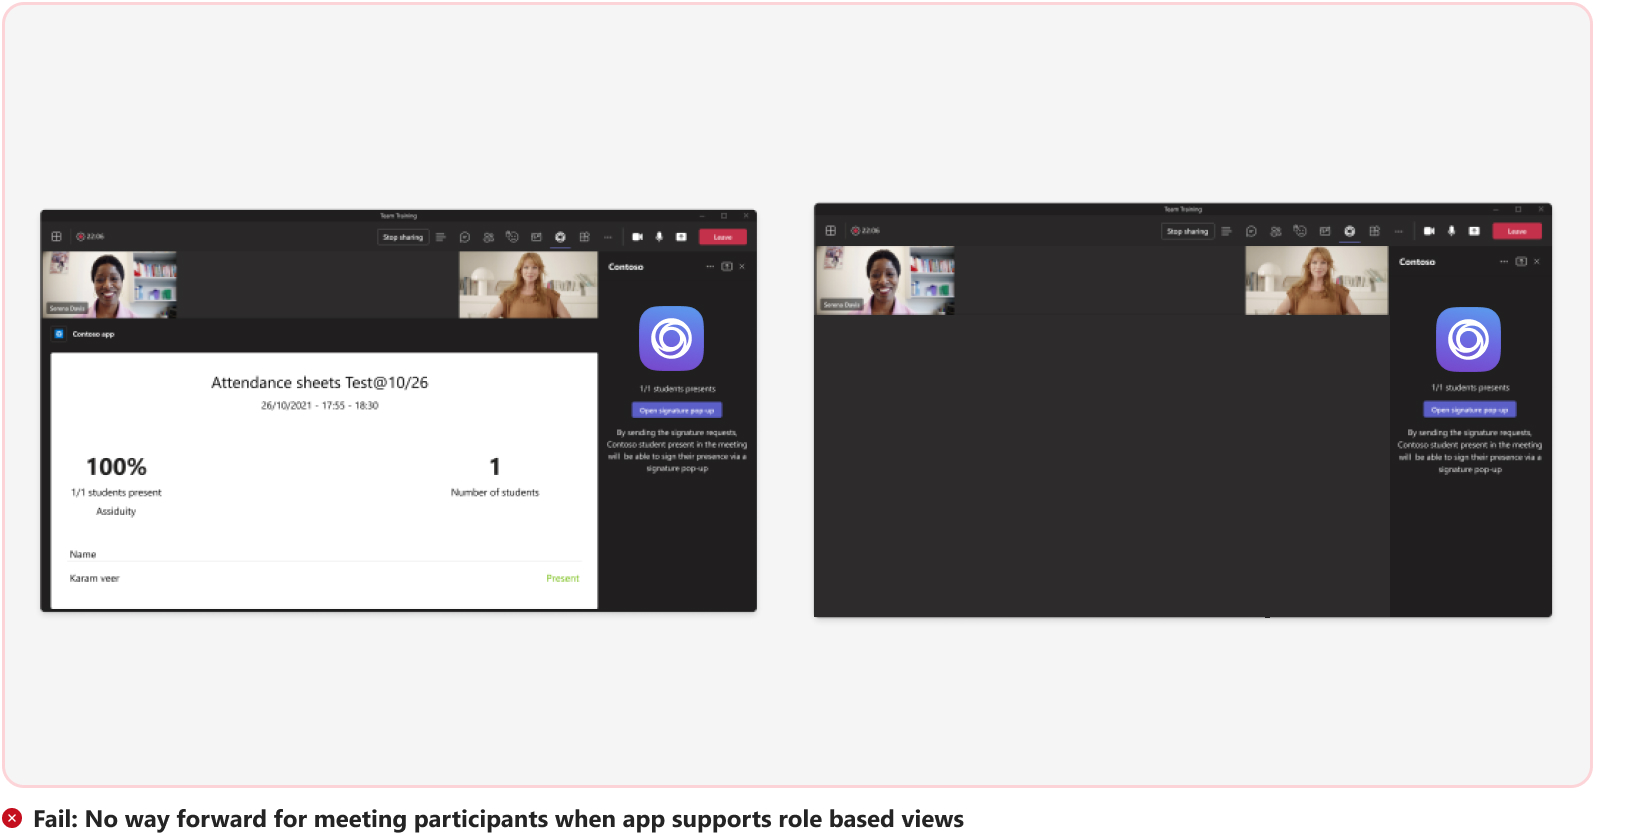Show participants icon in left window

coord(489,237)
